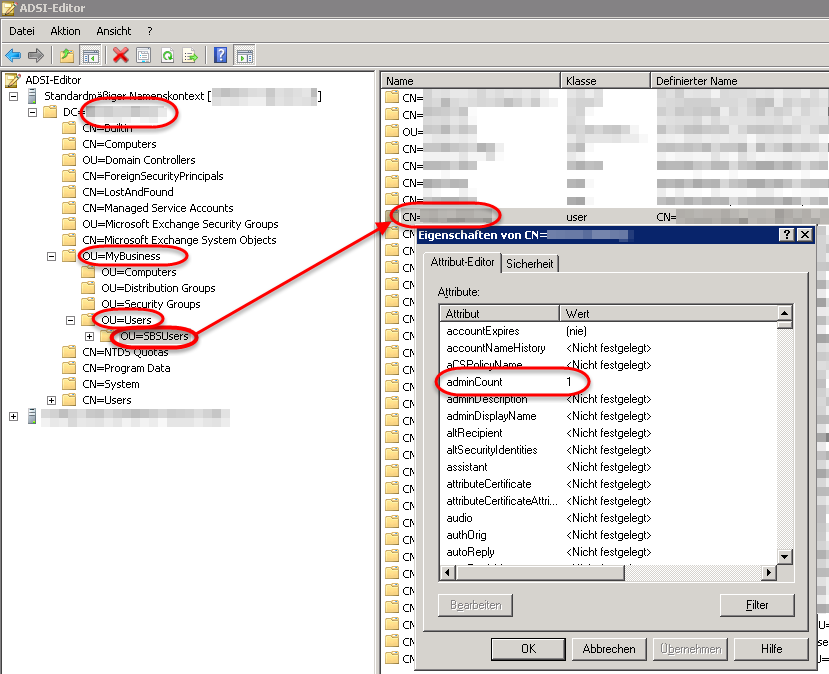The height and width of the screenshot is (674, 829).
Task: Switch to the Sicherheit tab
Action: point(530,263)
